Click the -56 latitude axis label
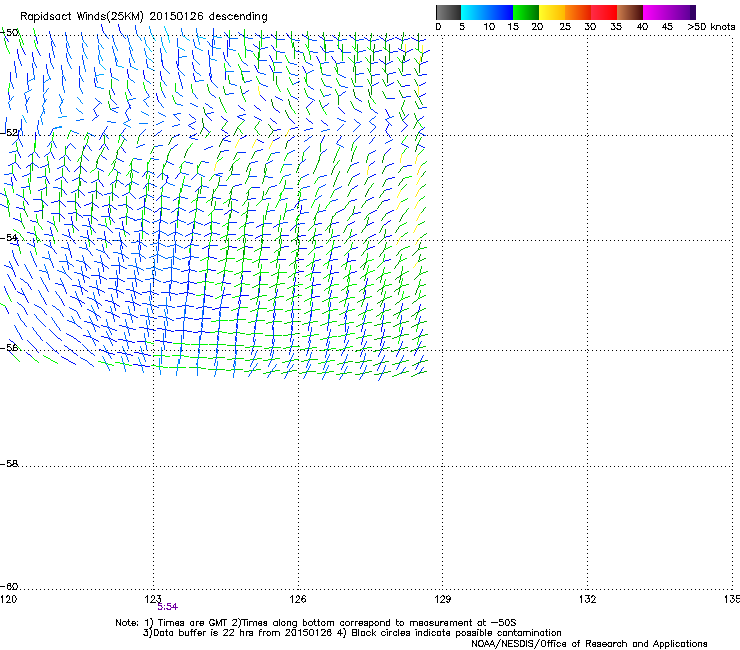The image size is (740, 650). point(9,347)
